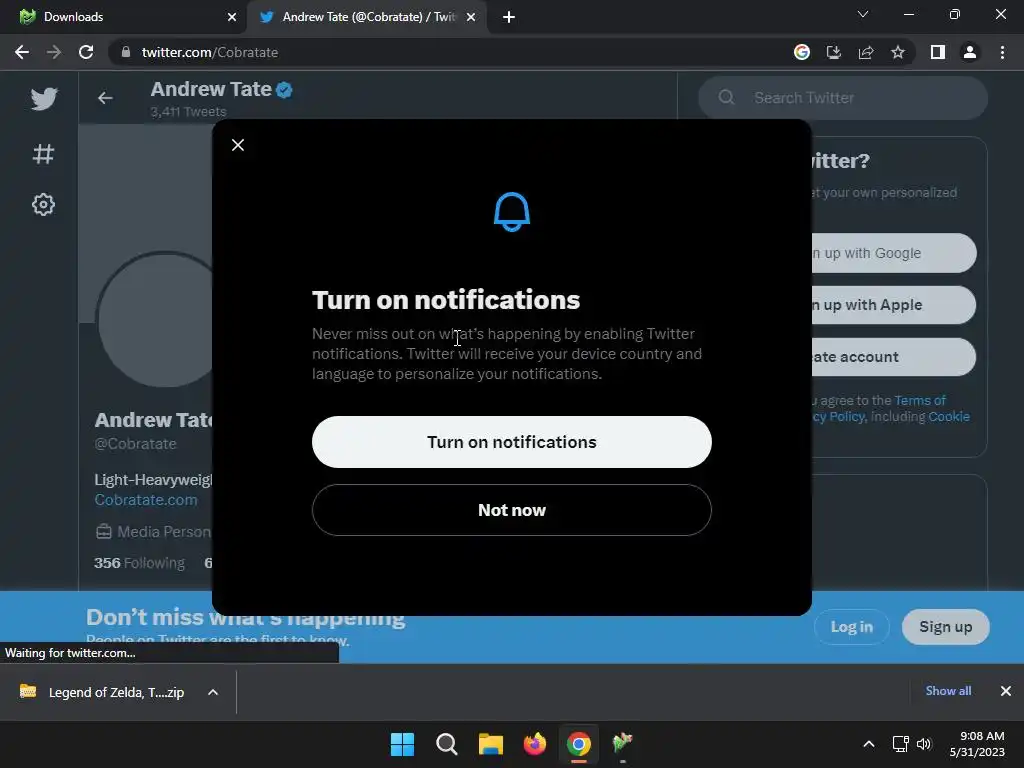Viewport: 1024px width, 768px height.
Task: Open the hummingbird app on taskbar
Action: [x=622, y=744]
